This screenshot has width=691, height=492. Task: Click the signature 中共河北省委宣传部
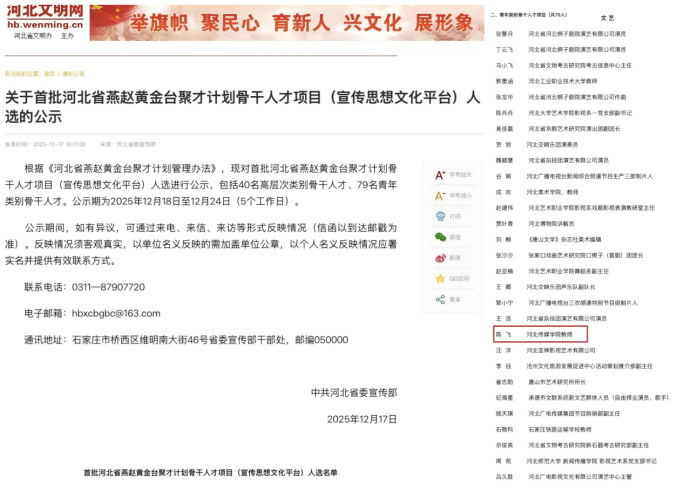353,393
